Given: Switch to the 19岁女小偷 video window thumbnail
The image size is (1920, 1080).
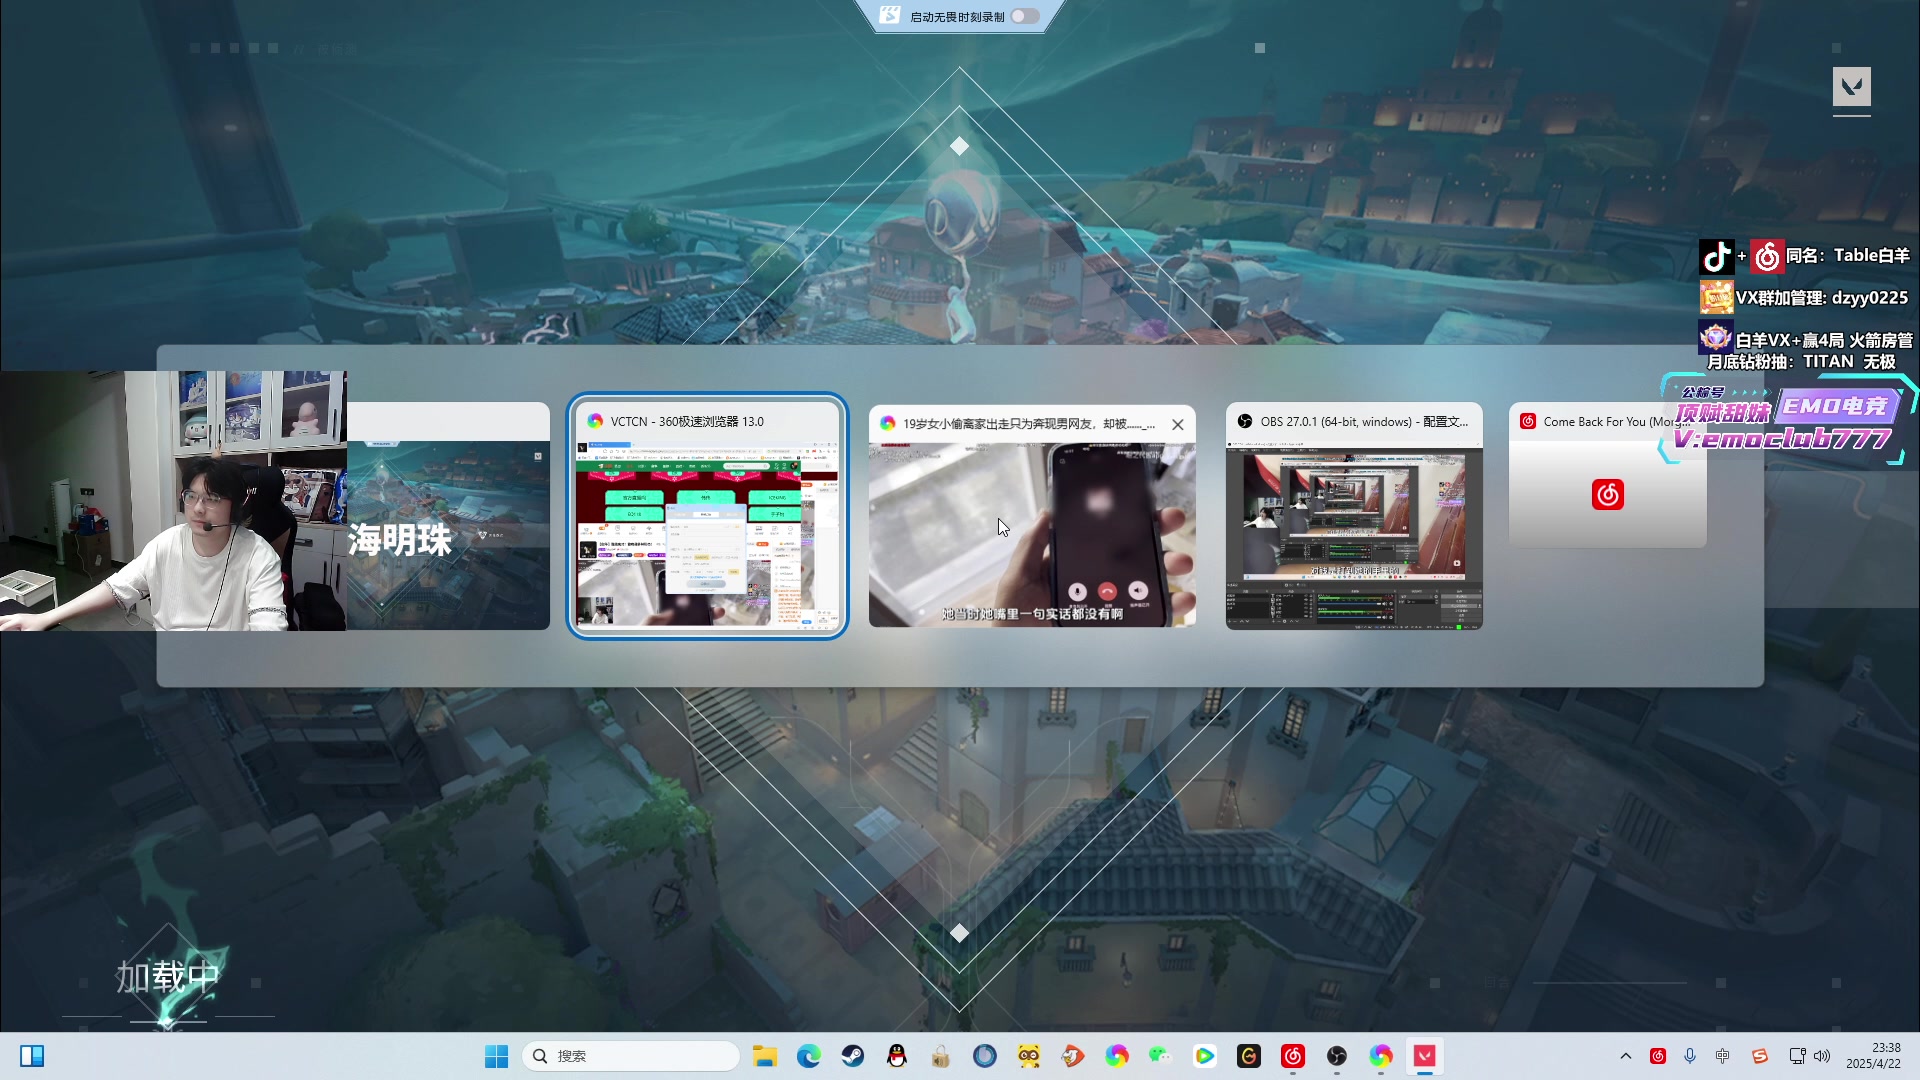Looking at the screenshot, I should pyautogui.click(x=1032, y=516).
